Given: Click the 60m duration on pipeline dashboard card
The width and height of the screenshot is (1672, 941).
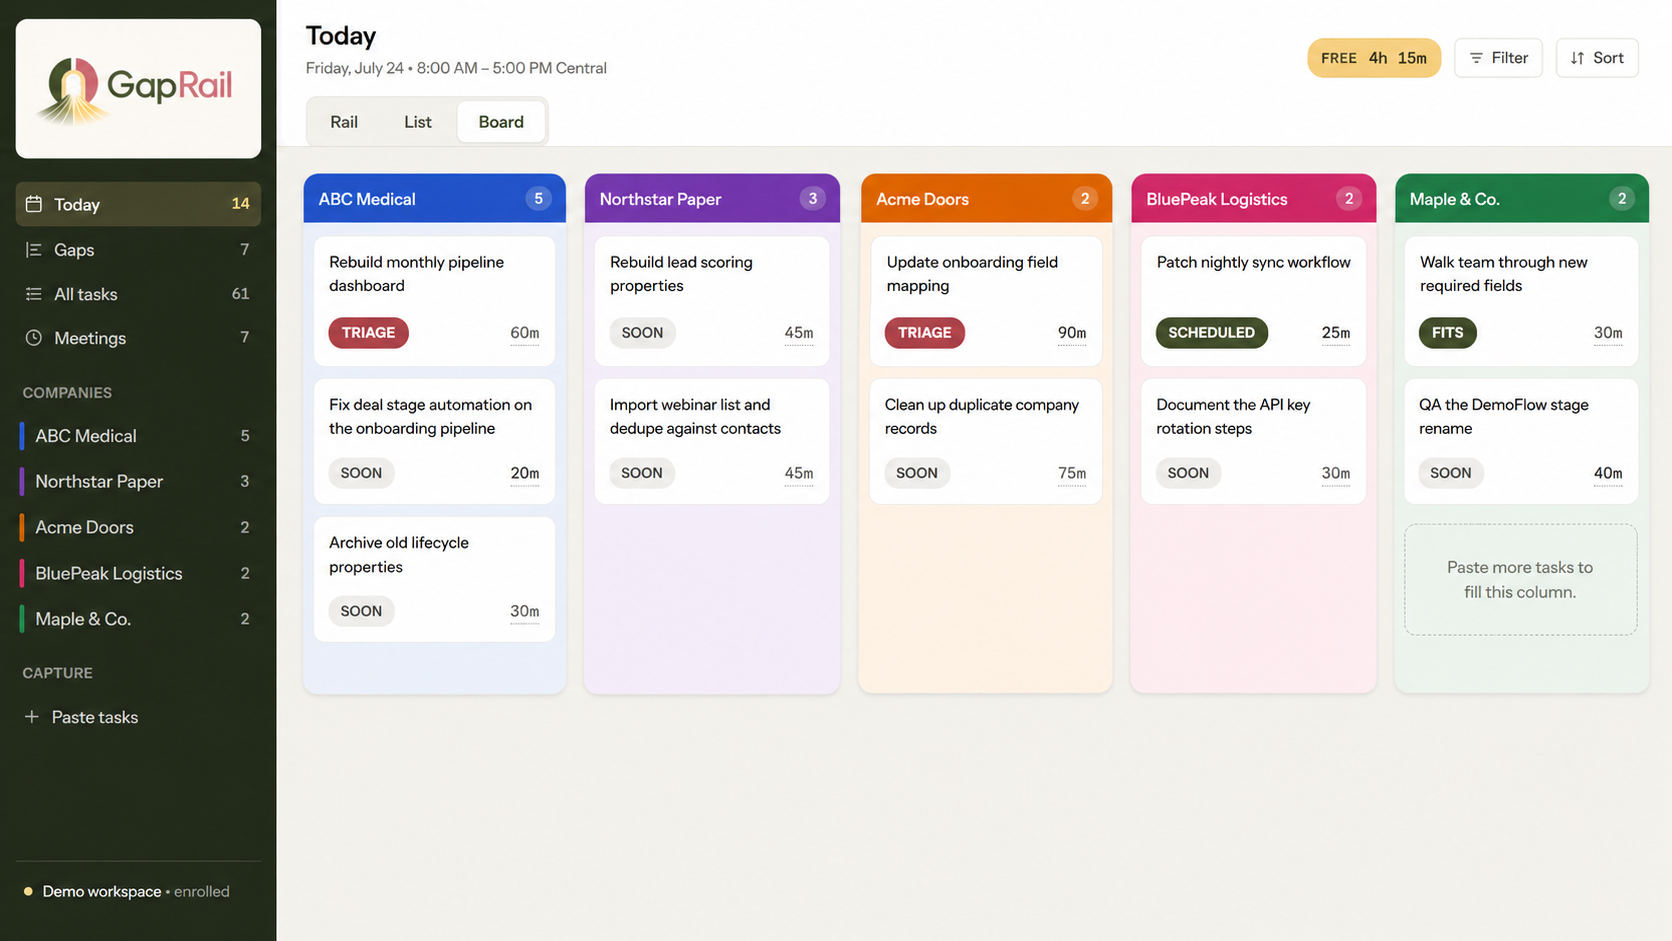Looking at the screenshot, I should pos(525,333).
